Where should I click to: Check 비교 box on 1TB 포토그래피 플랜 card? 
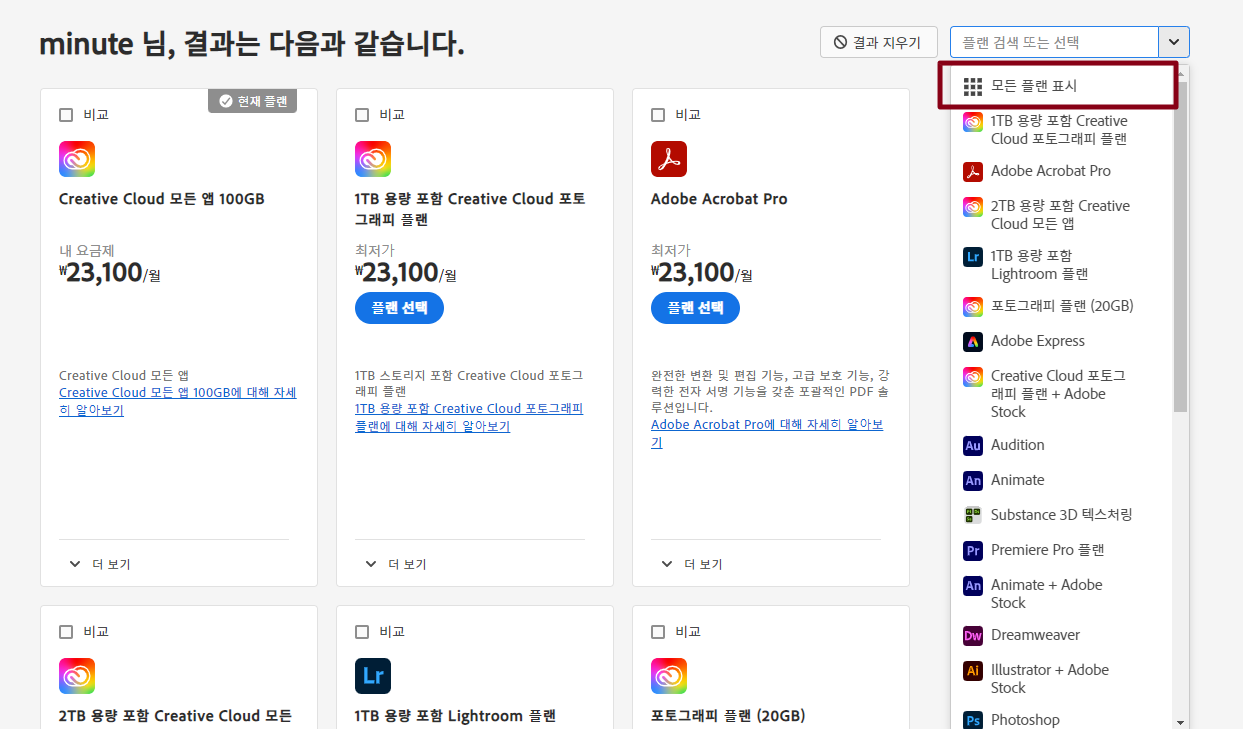[362, 115]
